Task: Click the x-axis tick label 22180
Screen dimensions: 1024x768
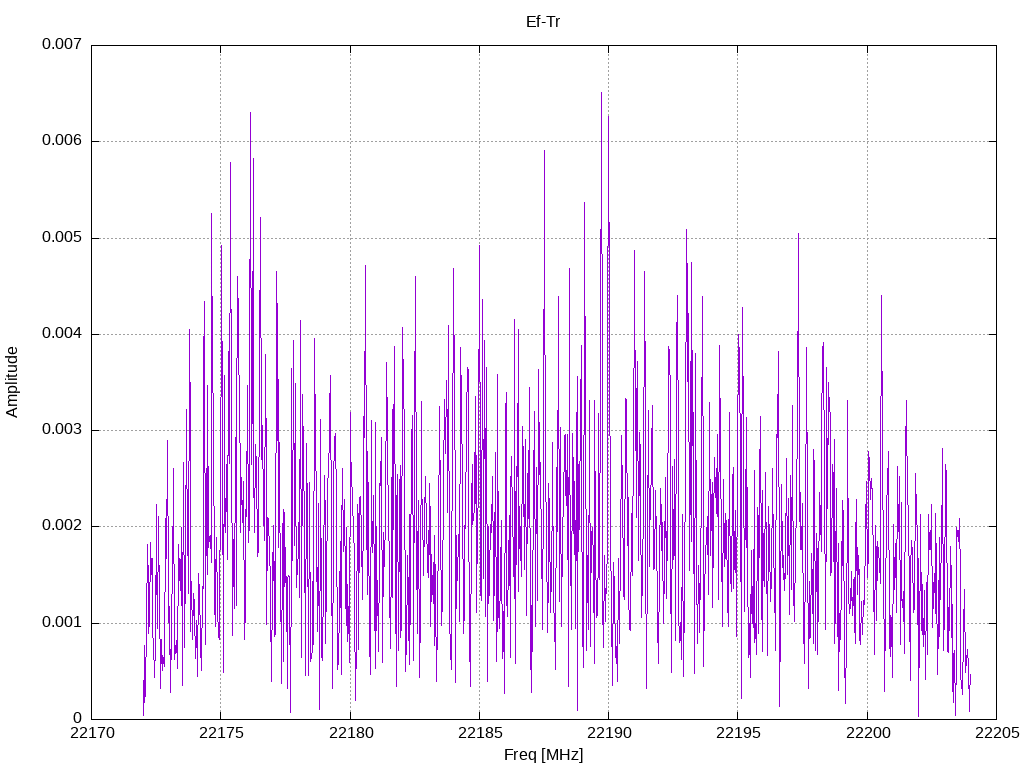Action: [351, 733]
